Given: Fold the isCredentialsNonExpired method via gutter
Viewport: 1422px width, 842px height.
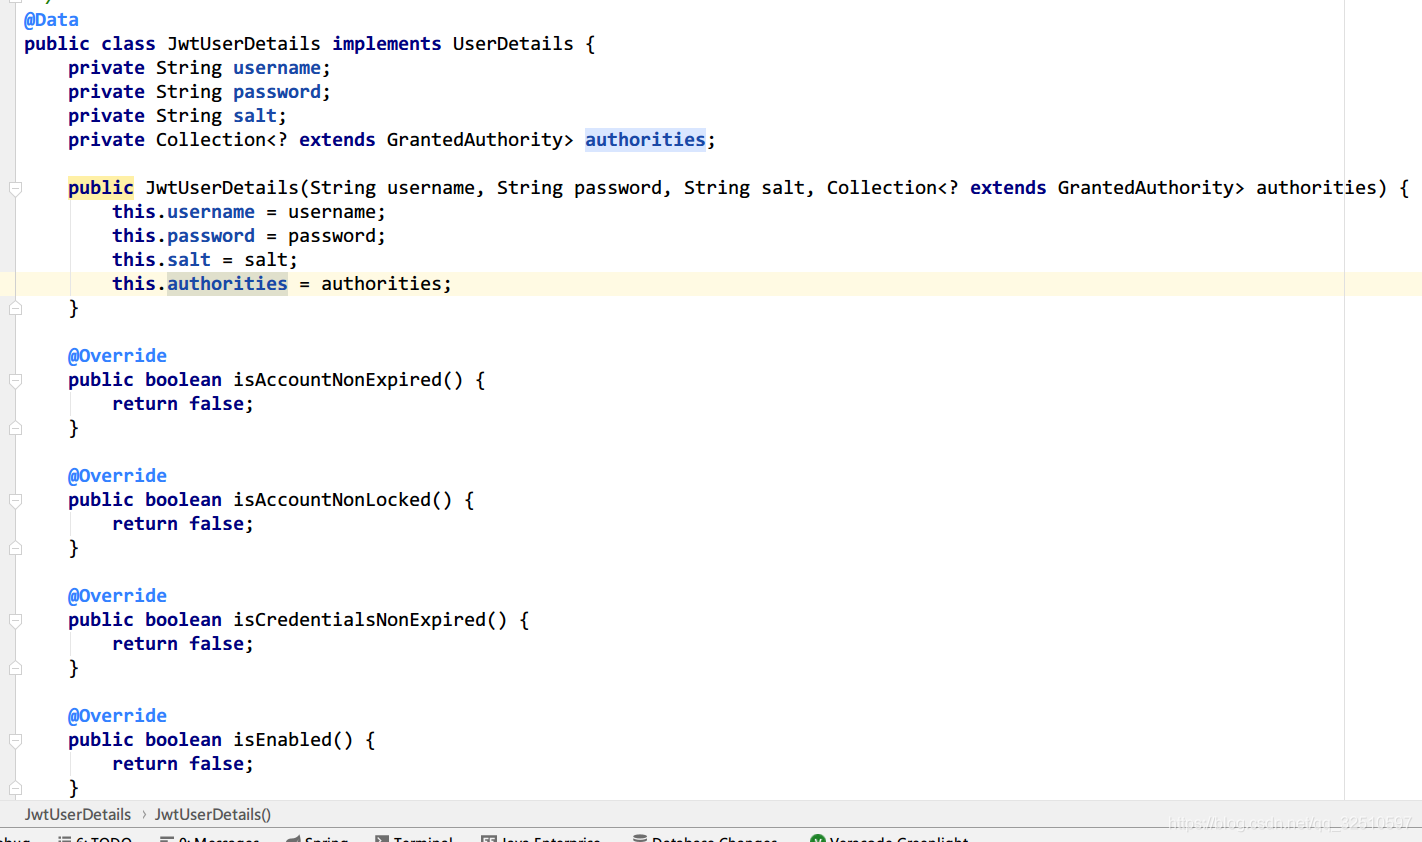Looking at the screenshot, I should 15,620.
